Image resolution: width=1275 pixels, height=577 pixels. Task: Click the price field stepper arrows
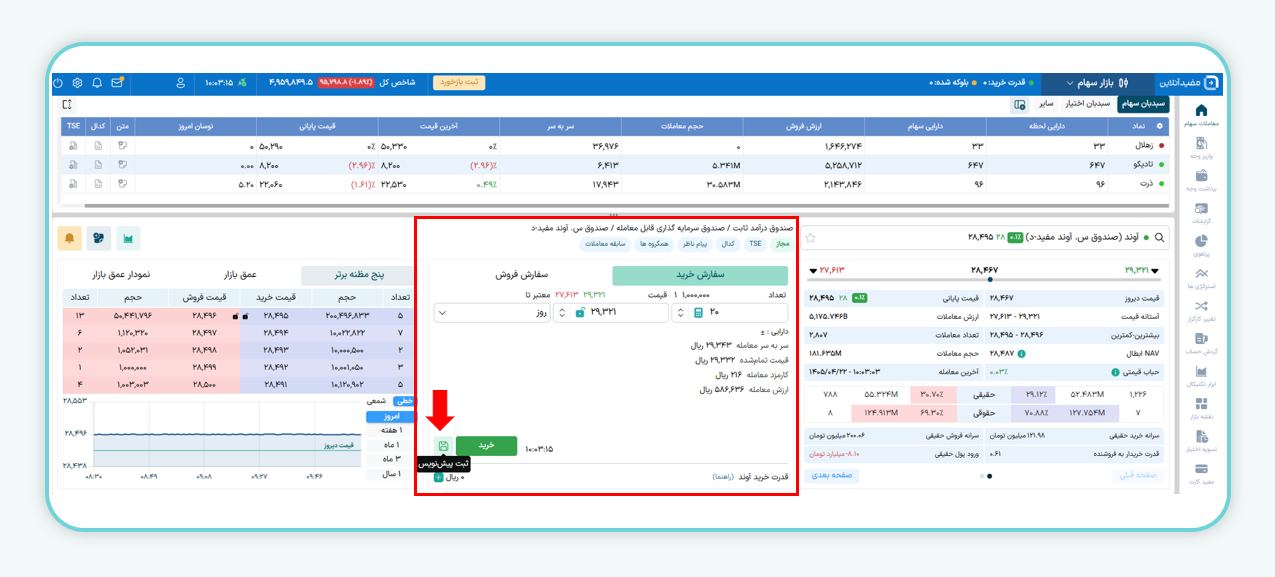[x=560, y=313]
